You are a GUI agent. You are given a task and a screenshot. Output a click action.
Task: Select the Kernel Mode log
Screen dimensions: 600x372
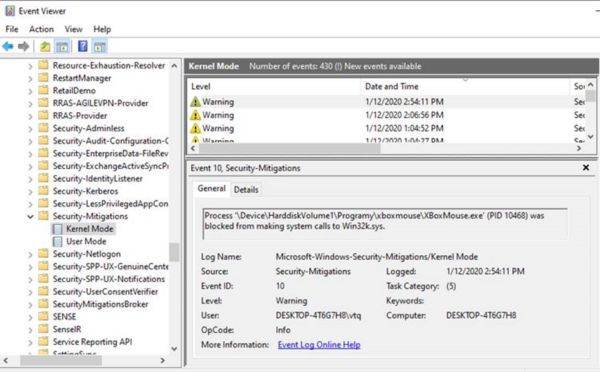(90, 229)
